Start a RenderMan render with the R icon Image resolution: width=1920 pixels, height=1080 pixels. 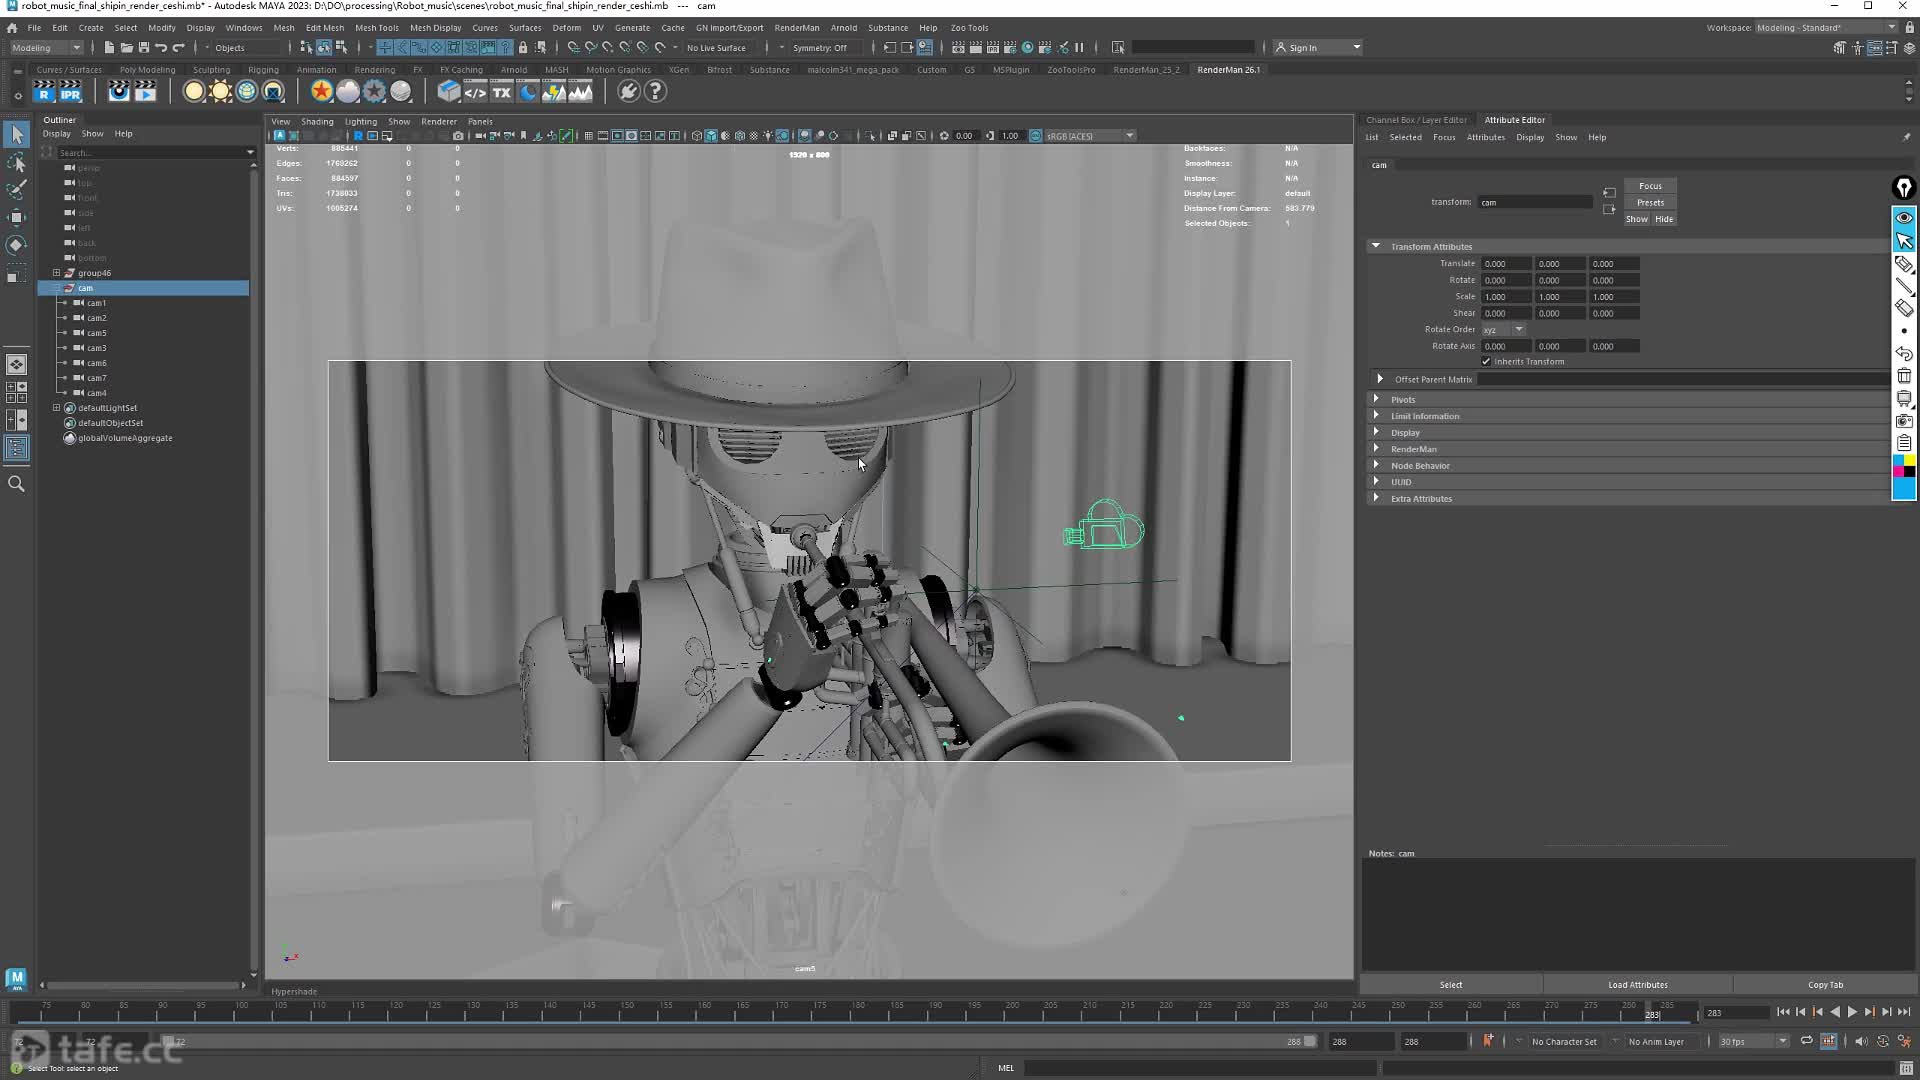click(43, 92)
